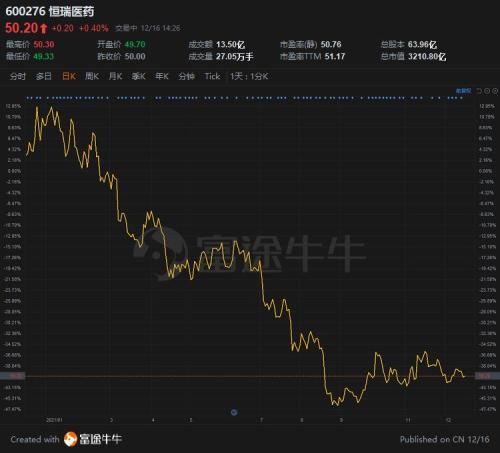Open the 季K chart tab
This screenshot has height=453, width=500.
click(139, 76)
